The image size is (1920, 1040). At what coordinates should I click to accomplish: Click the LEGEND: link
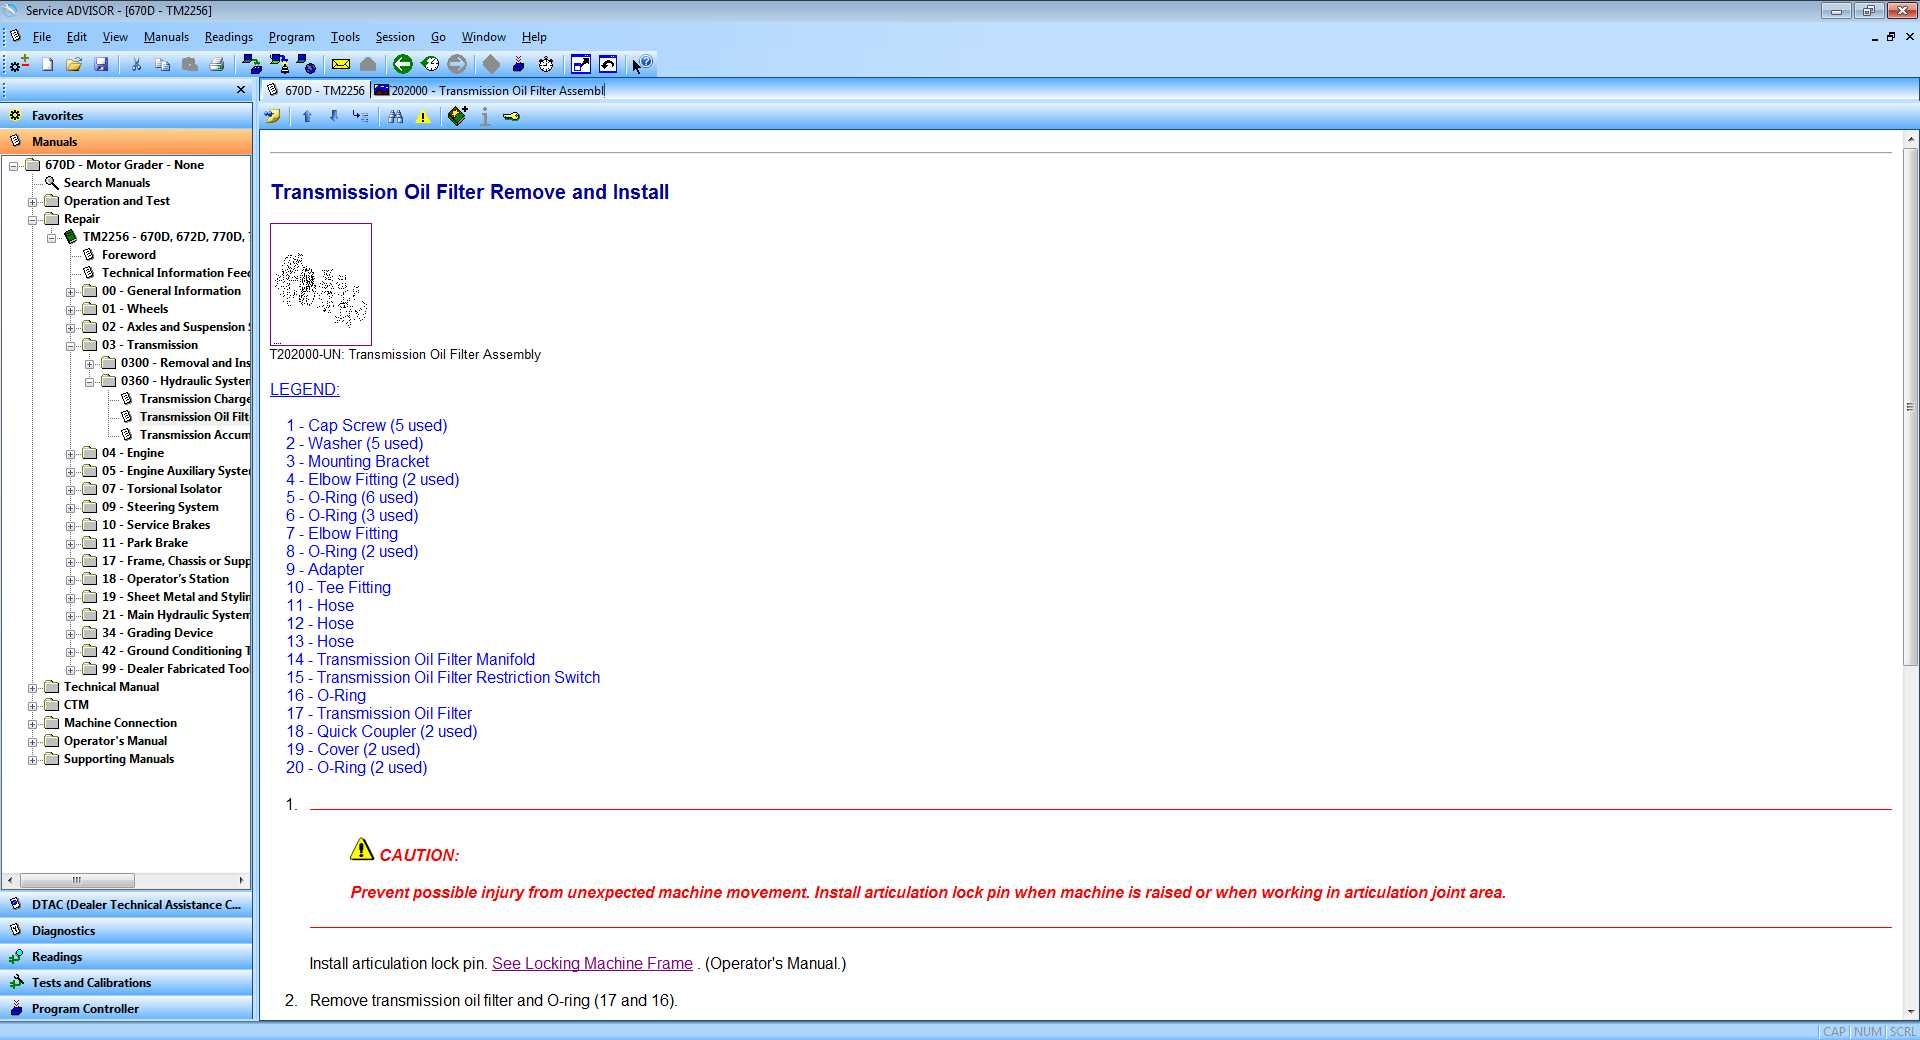coord(305,389)
